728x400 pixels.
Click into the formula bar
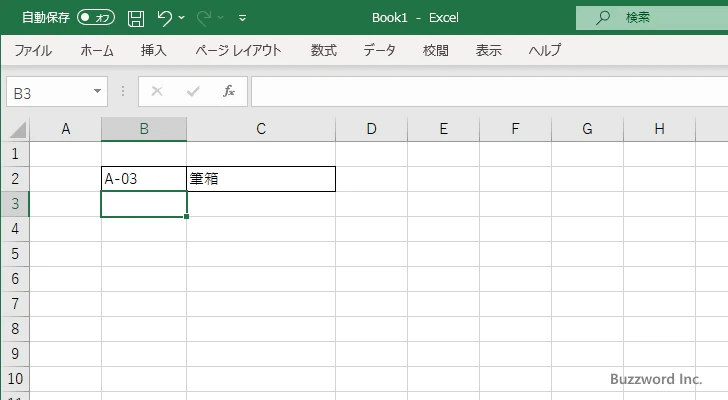pos(489,92)
